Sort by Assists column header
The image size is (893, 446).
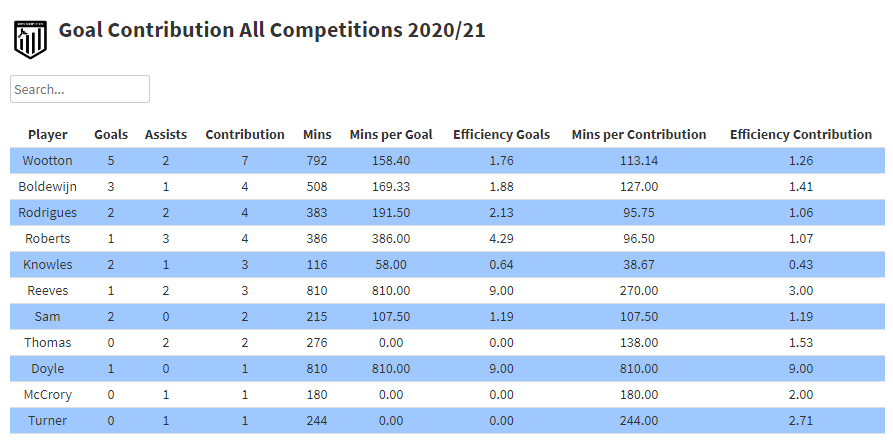(x=166, y=134)
